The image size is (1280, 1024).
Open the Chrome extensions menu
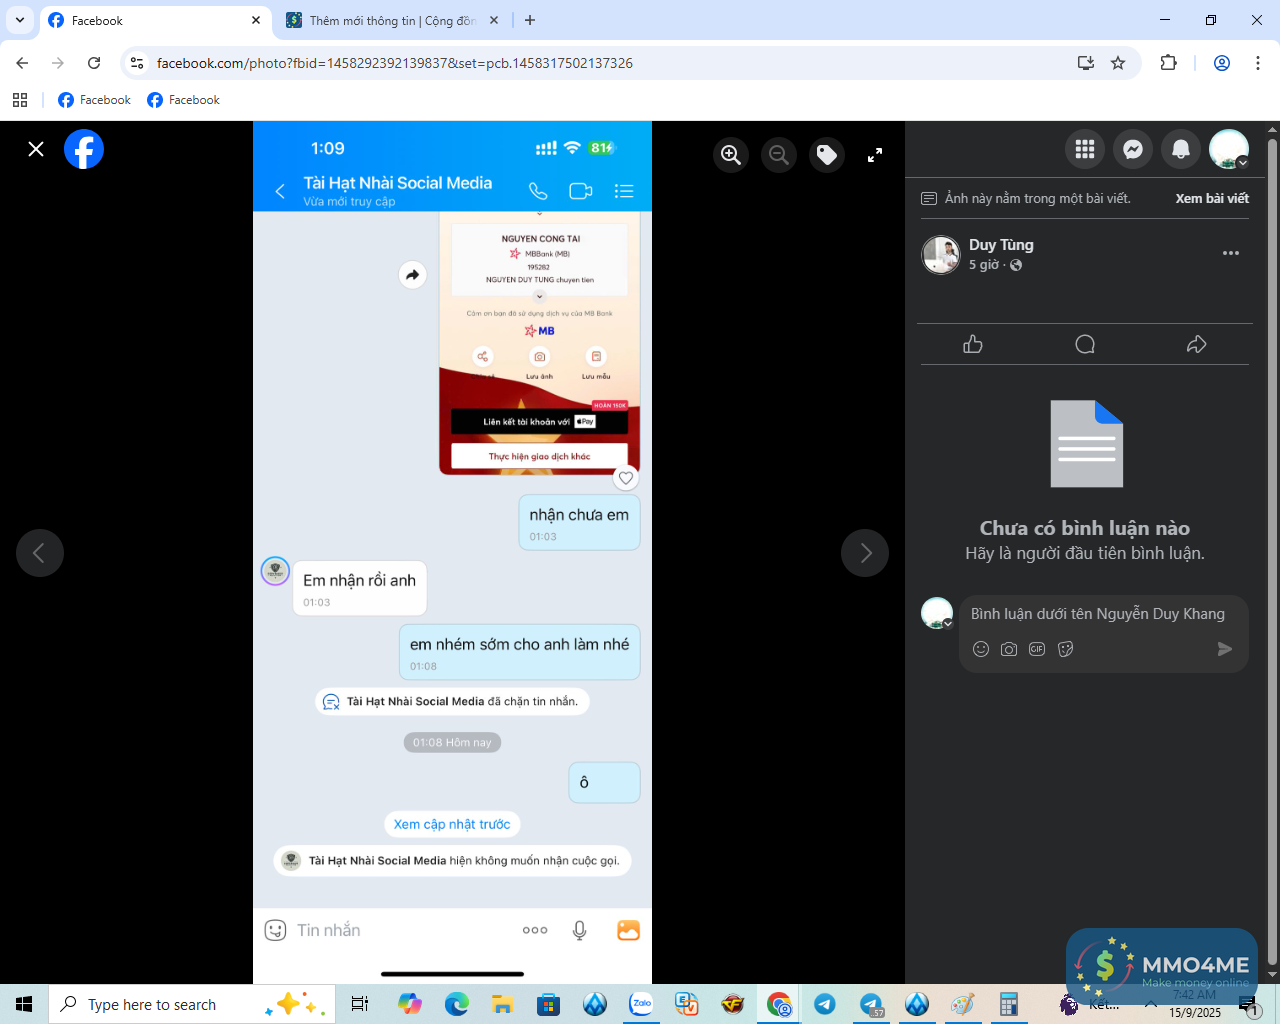tap(1168, 63)
